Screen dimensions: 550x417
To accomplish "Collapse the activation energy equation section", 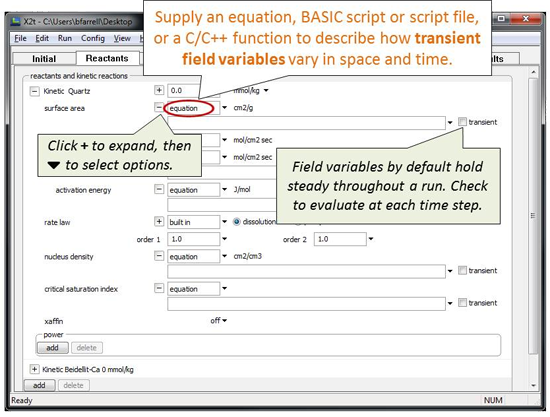I will pyautogui.click(x=159, y=189).
